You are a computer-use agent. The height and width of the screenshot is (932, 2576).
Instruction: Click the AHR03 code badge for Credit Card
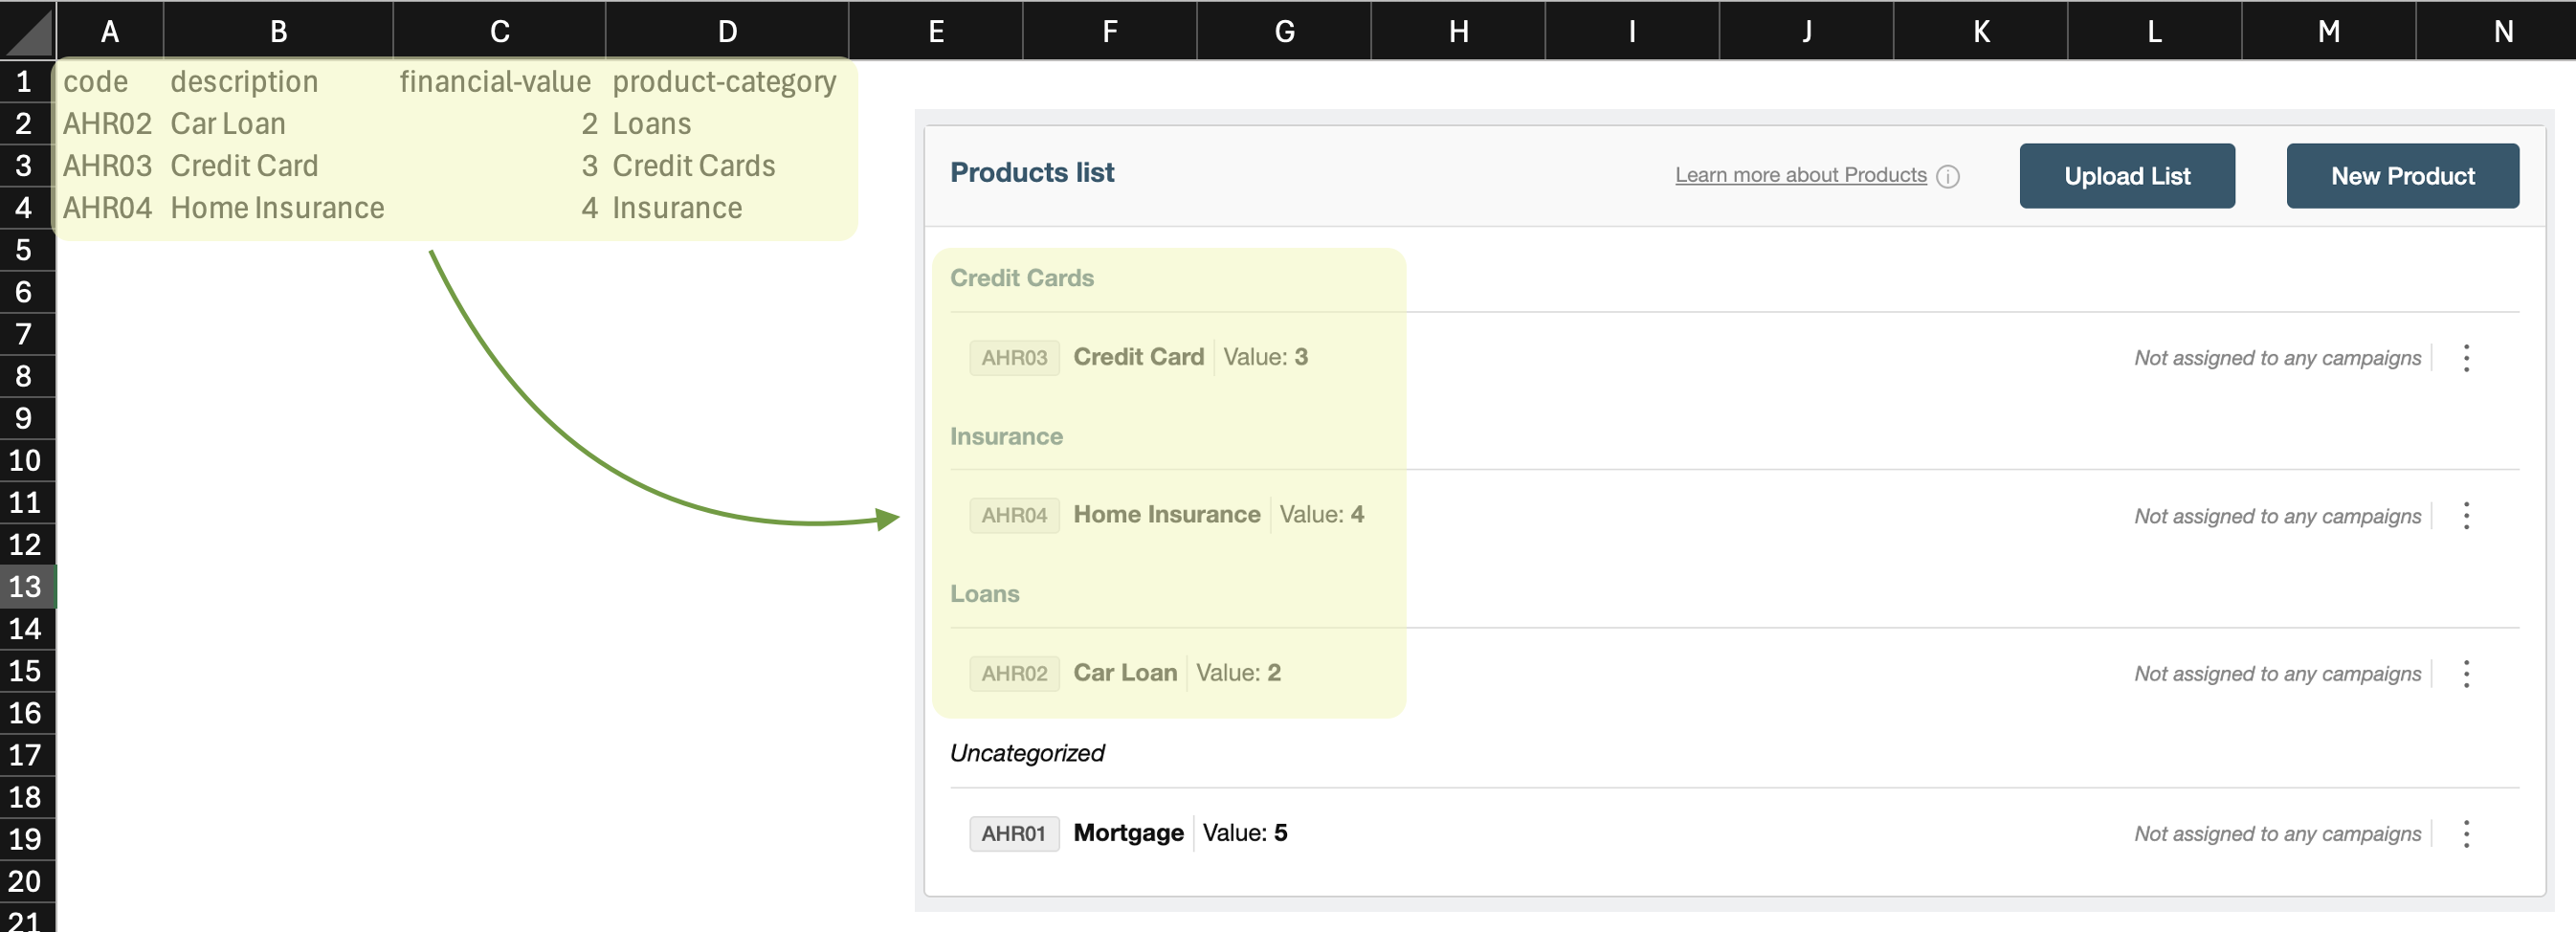pyautogui.click(x=1013, y=357)
